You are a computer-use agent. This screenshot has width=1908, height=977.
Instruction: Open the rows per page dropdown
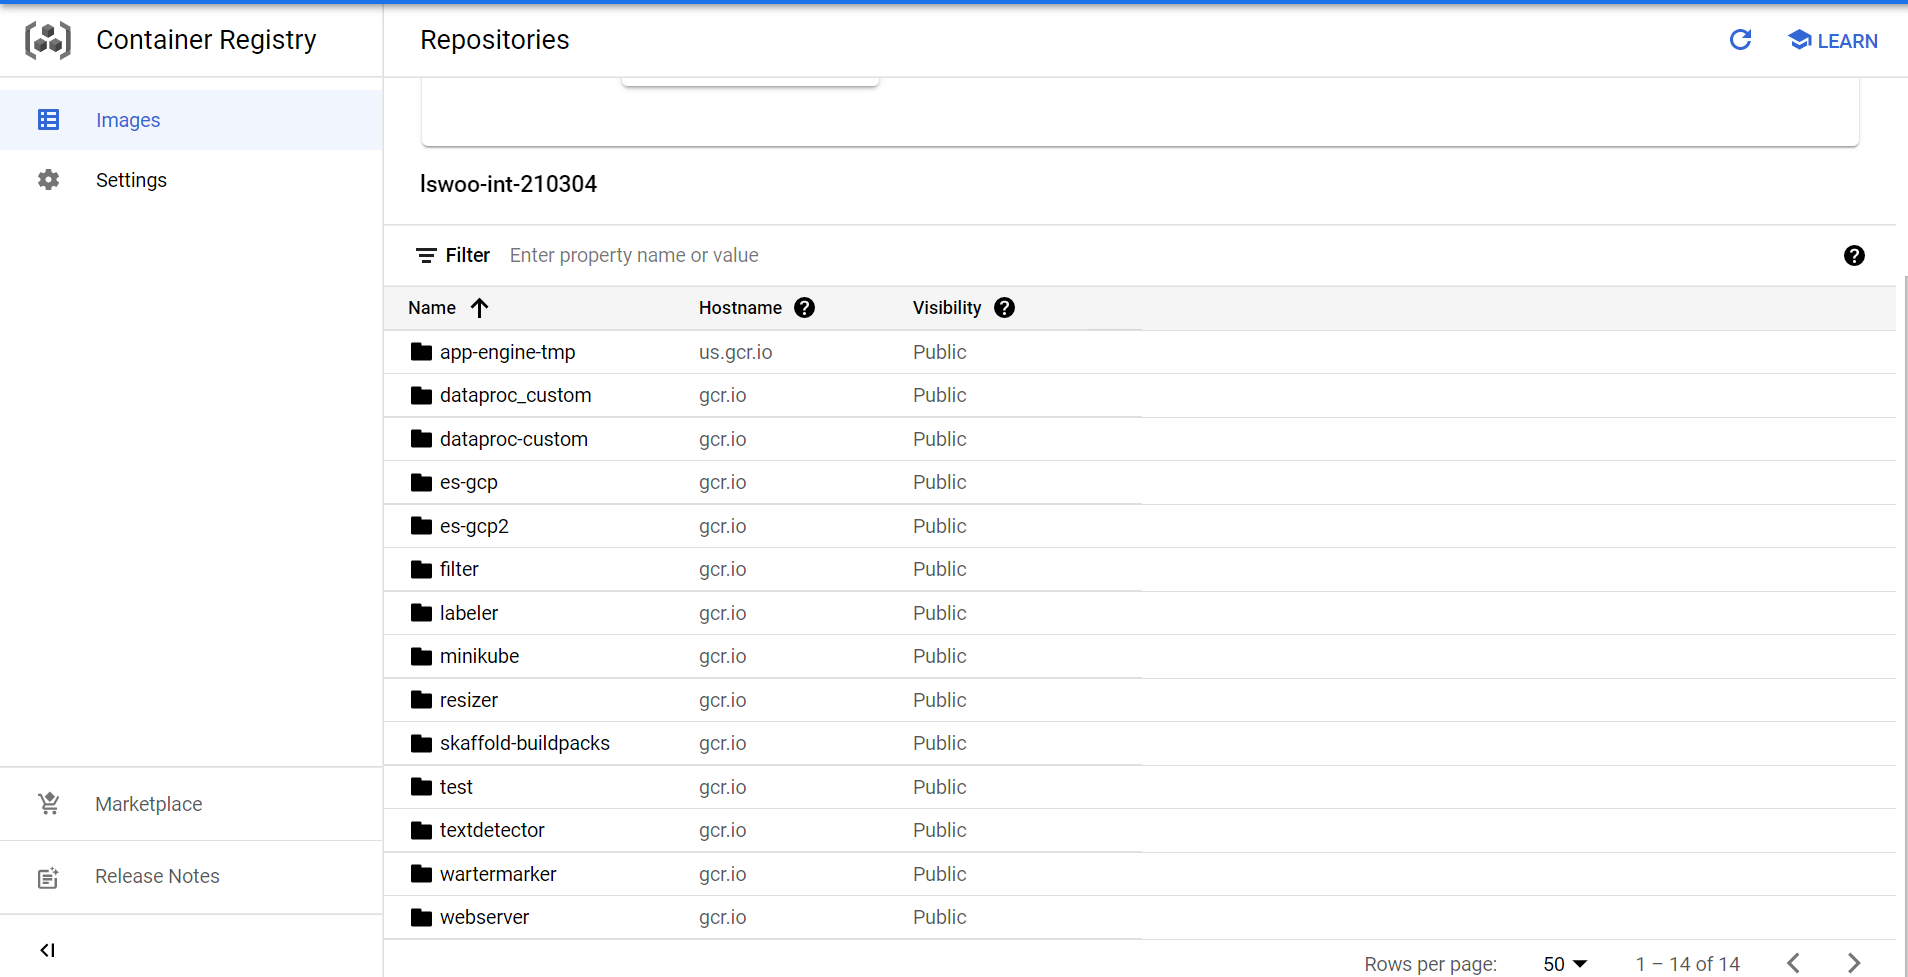click(x=1565, y=964)
